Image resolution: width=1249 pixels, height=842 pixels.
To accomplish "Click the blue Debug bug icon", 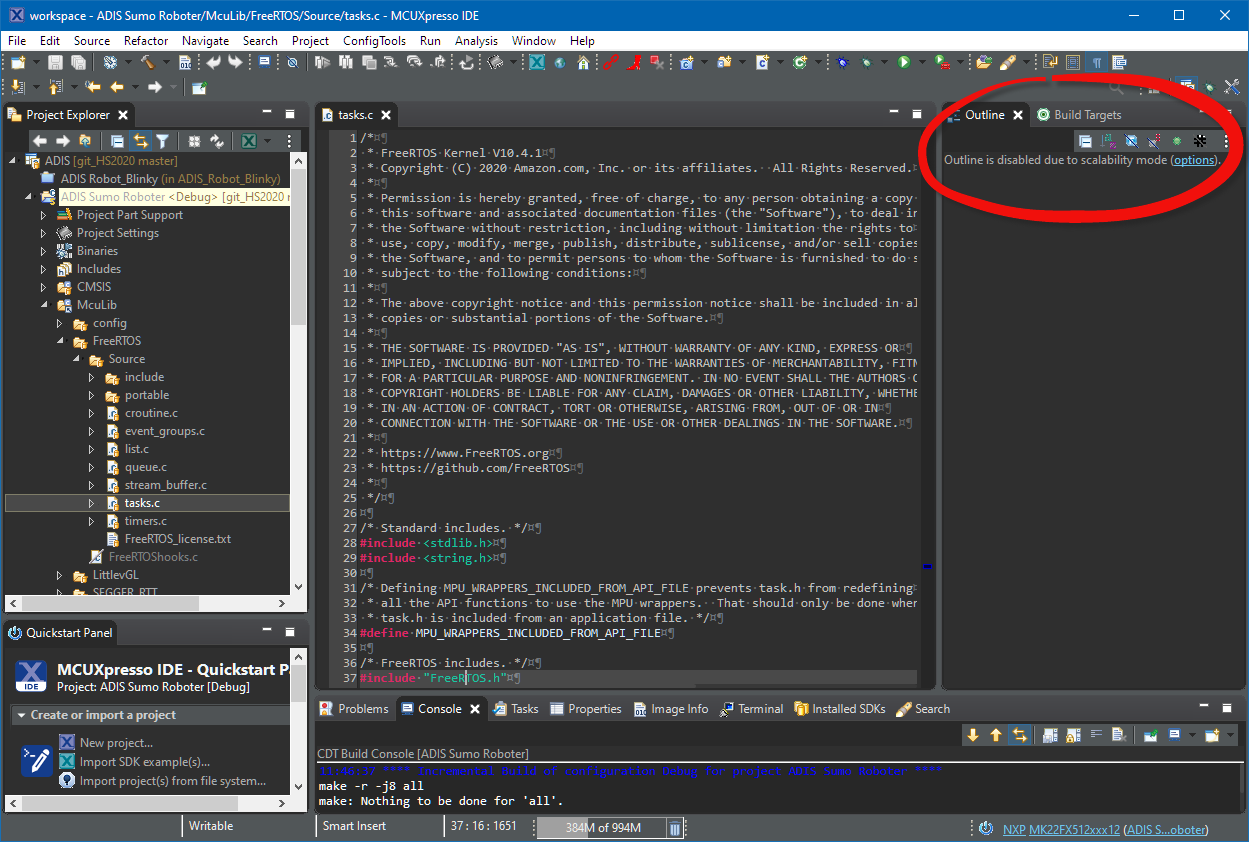I will (x=843, y=62).
